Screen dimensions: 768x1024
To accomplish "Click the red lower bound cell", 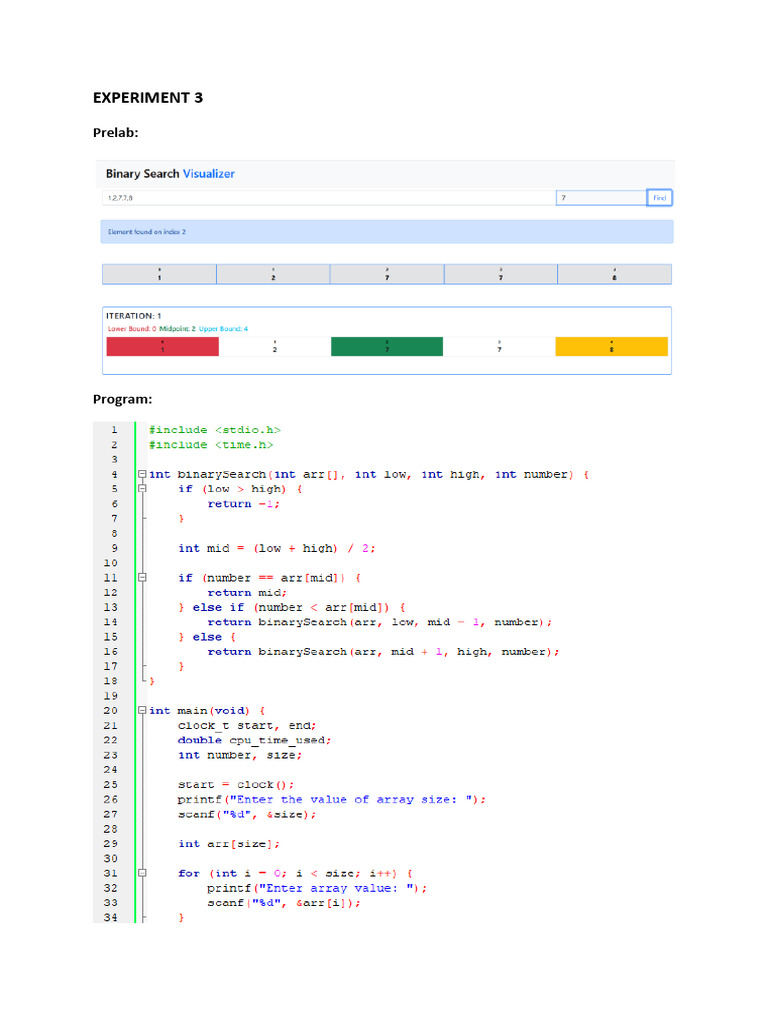I will 162,347.
